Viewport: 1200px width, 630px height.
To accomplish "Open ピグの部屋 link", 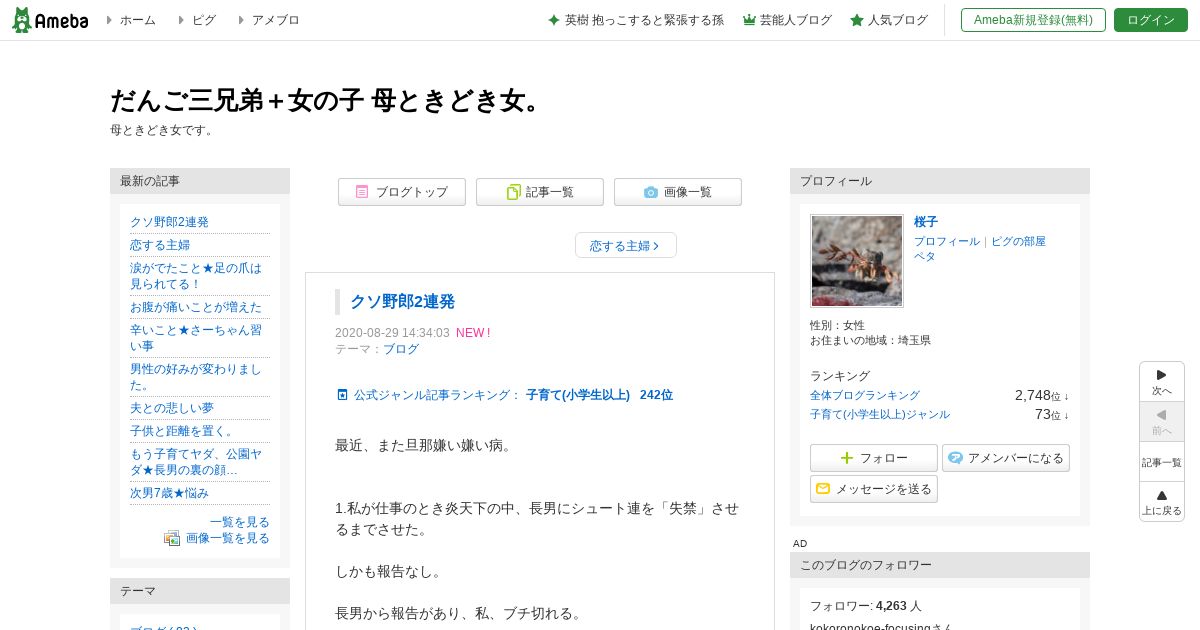I will (x=1018, y=242).
